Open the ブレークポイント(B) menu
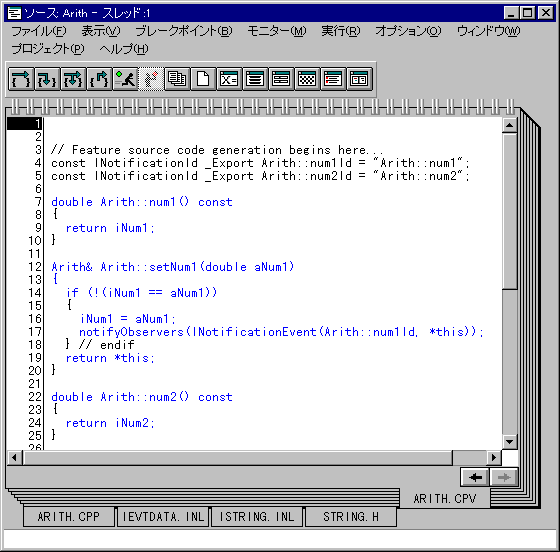The width and height of the screenshot is (560, 552). (x=184, y=31)
